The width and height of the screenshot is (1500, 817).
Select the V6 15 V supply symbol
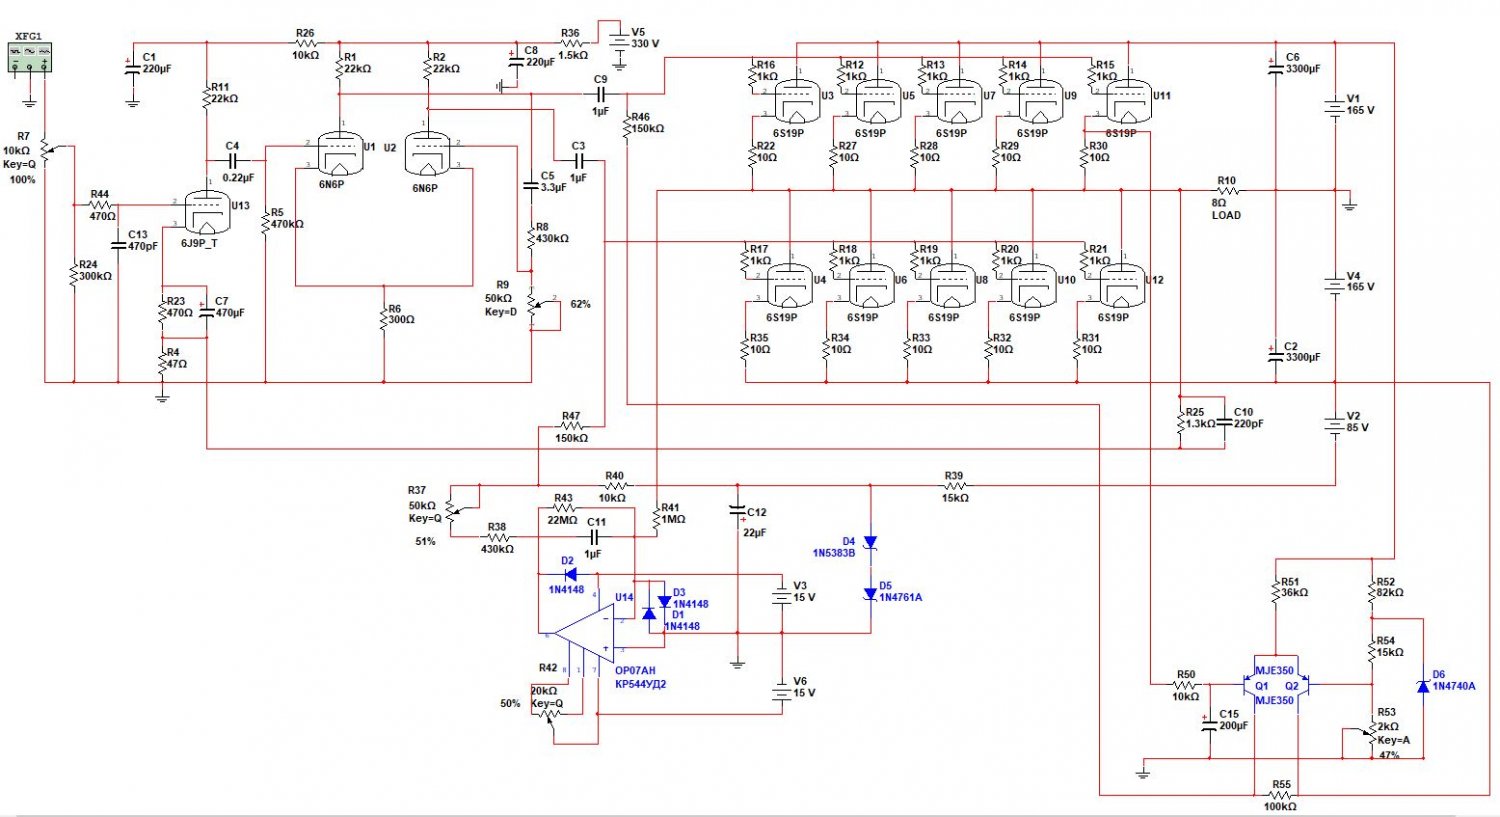tap(781, 690)
